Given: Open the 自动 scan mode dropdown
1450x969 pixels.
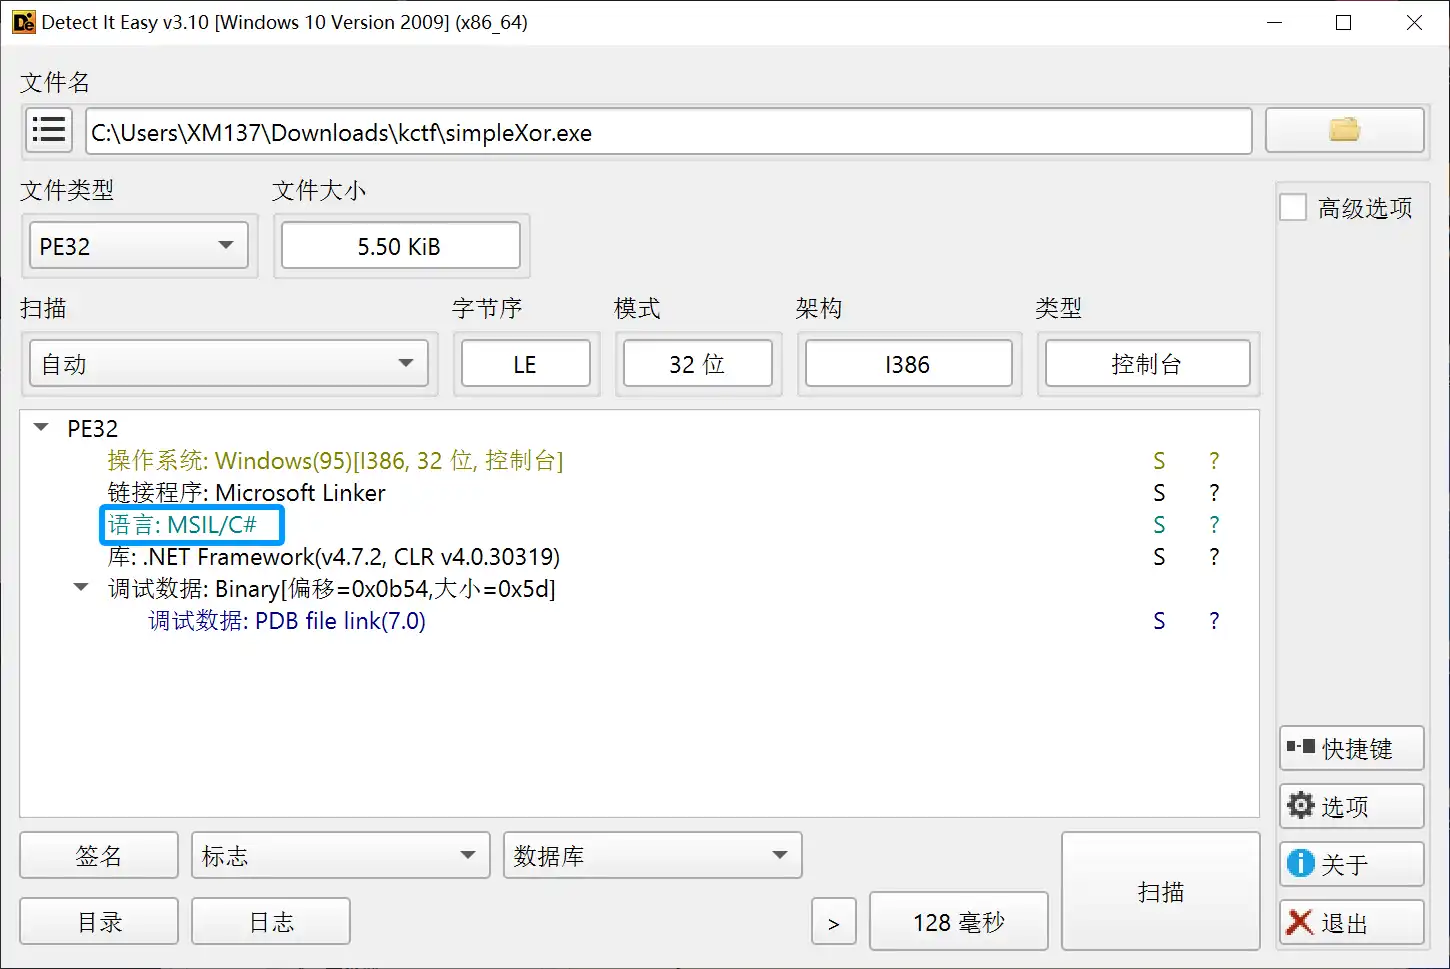Looking at the screenshot, I should coord(229,364).
